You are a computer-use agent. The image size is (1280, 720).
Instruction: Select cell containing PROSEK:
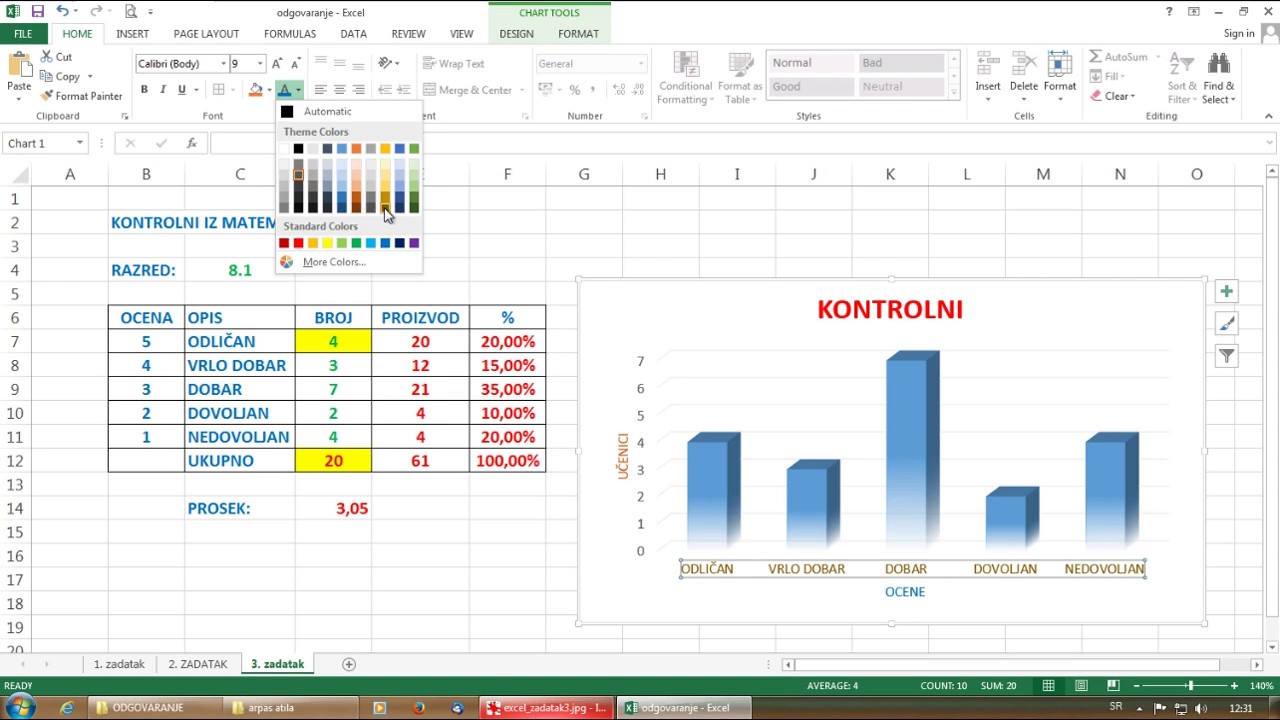(240, 508)
